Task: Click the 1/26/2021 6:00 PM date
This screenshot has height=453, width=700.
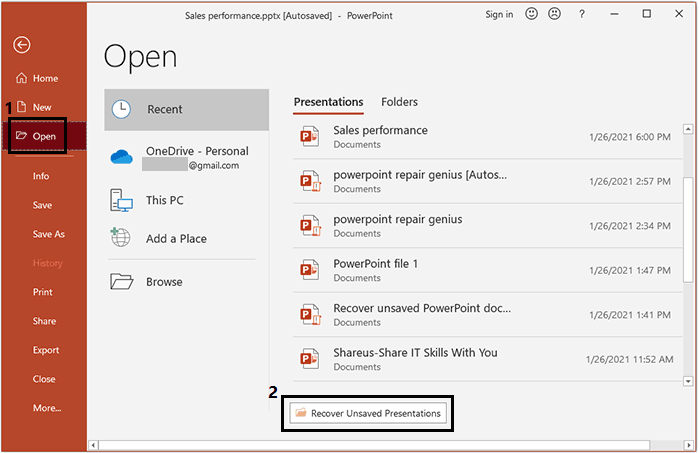Action: [x=630, y=137]
